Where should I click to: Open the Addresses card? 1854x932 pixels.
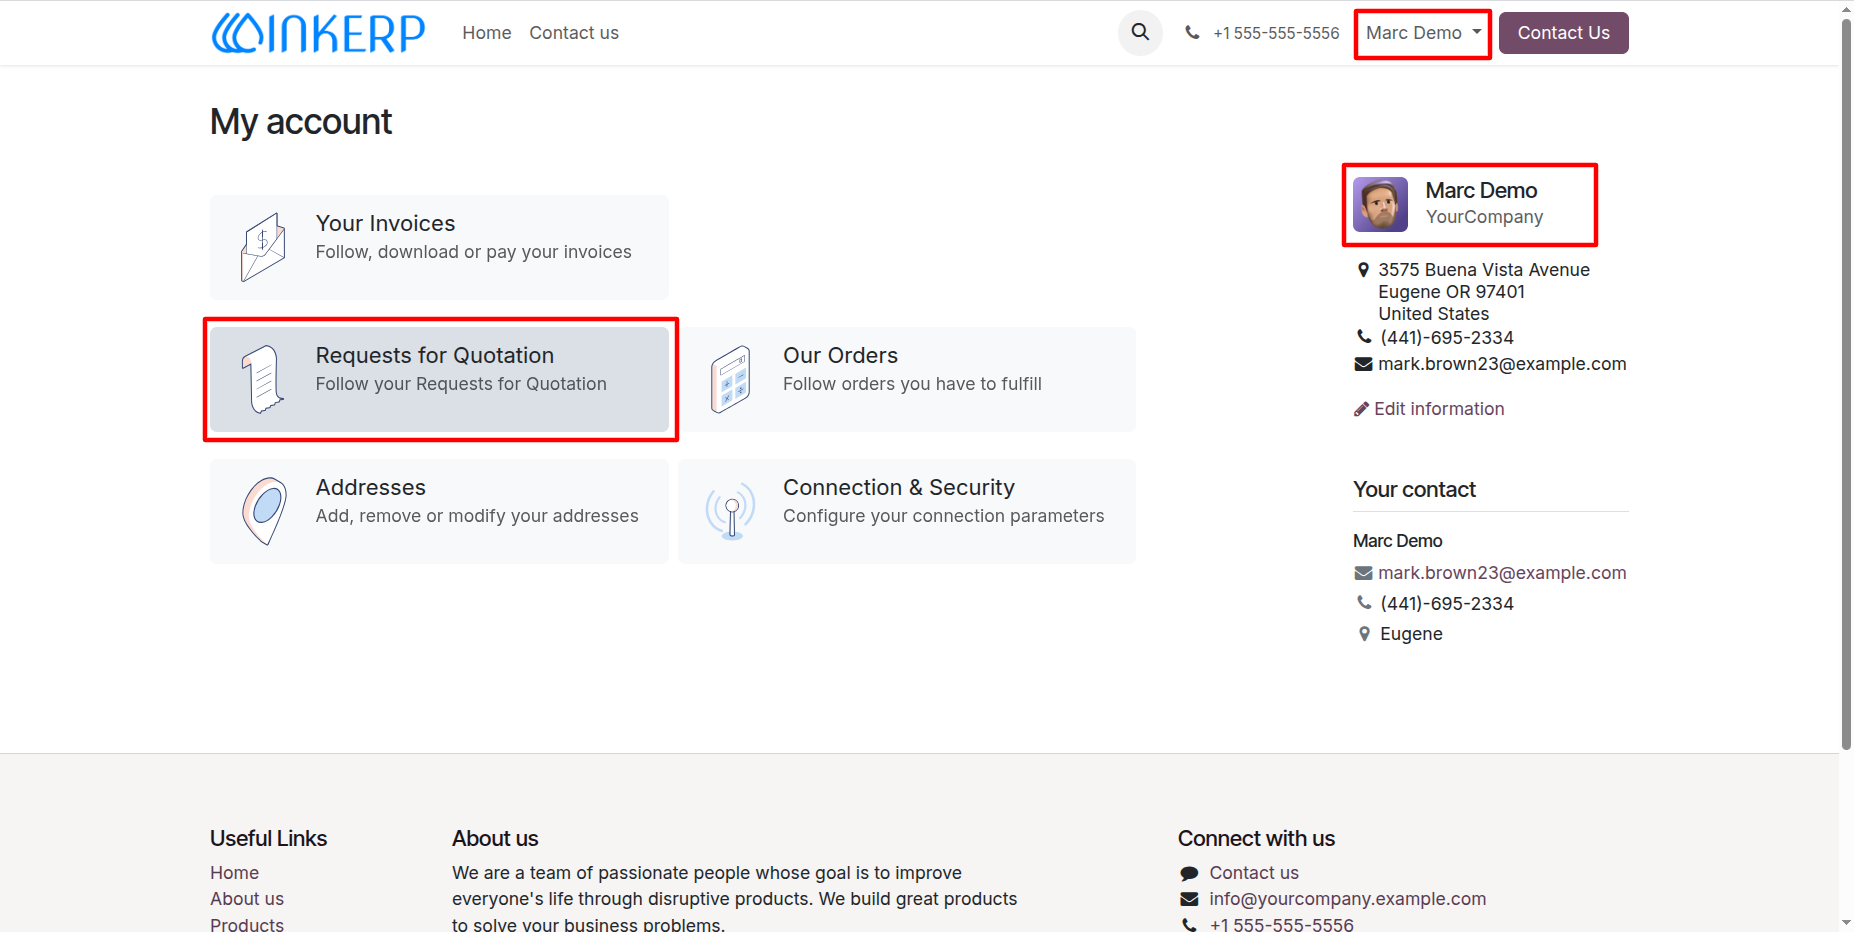[439, 511]
